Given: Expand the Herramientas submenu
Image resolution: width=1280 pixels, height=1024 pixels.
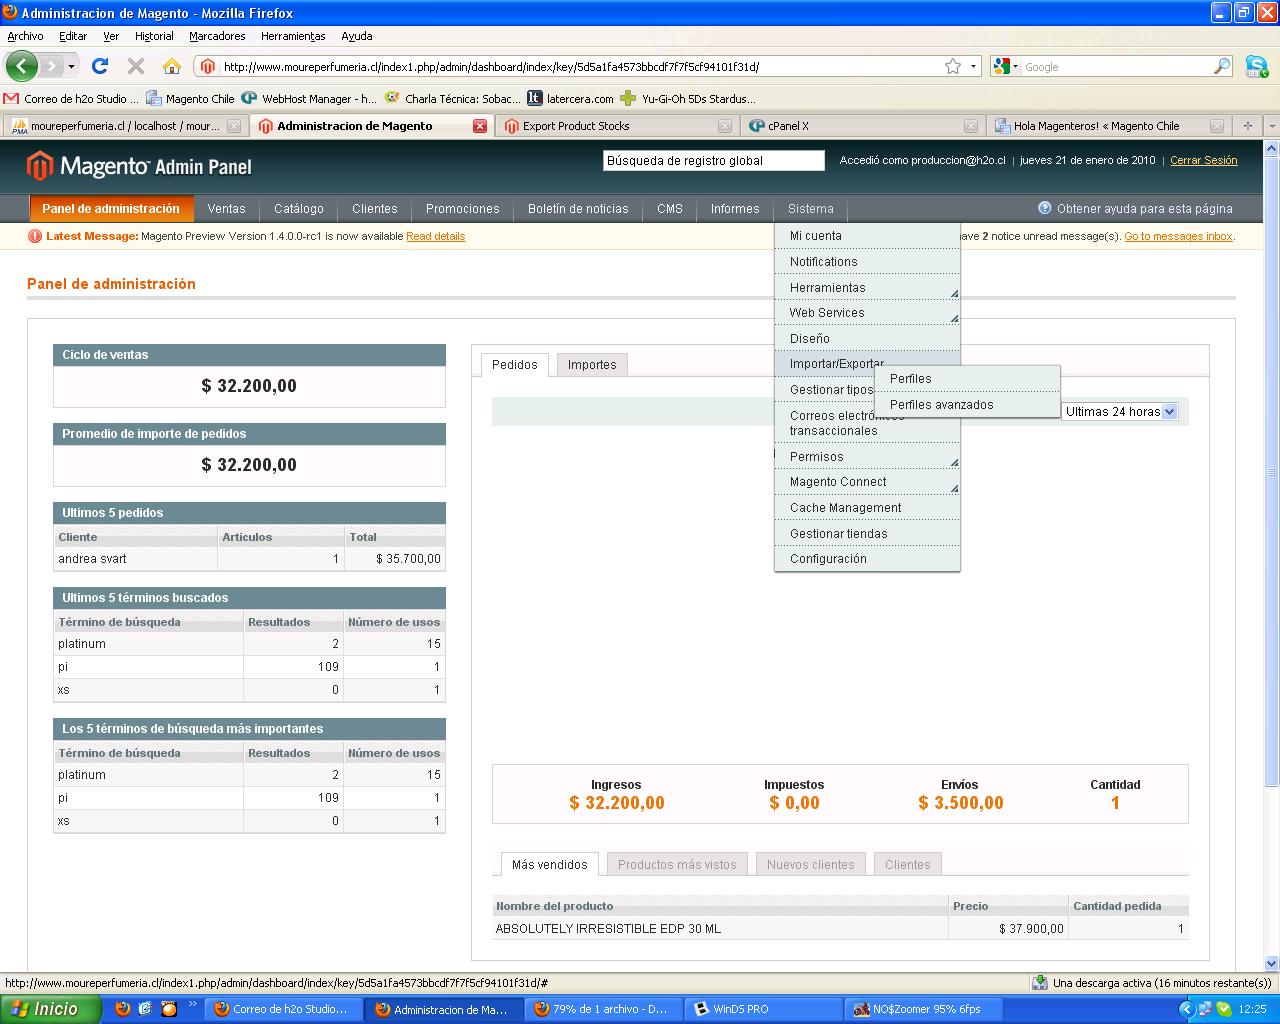Looking at the screenshot, I should pyautogui.click(x=867, y=287).
